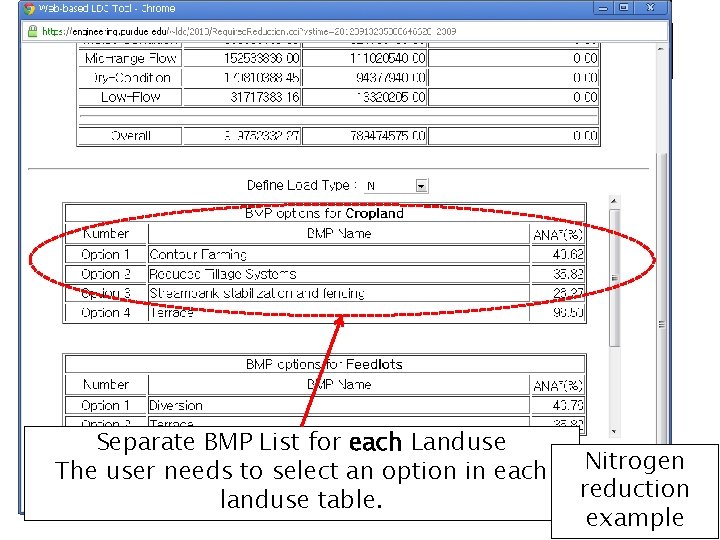720x540 pixels.
Task: Select Option 1 Contour Farming row
Action: point(325,254)
